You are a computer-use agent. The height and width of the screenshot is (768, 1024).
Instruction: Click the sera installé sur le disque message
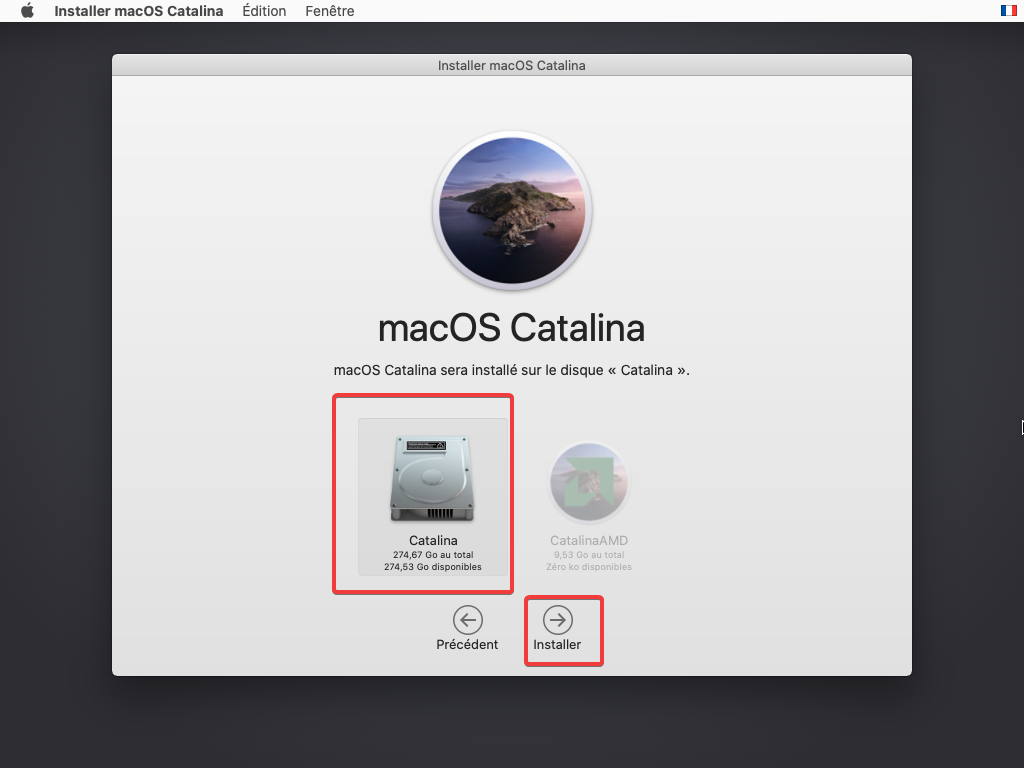511,370
